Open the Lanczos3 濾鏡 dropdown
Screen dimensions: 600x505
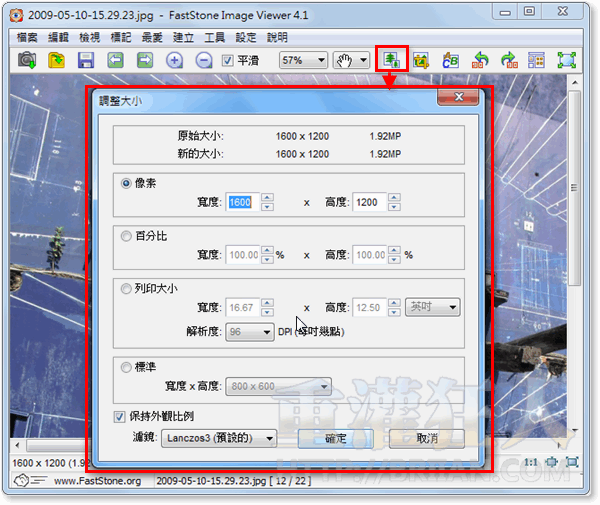coord(220,438)
